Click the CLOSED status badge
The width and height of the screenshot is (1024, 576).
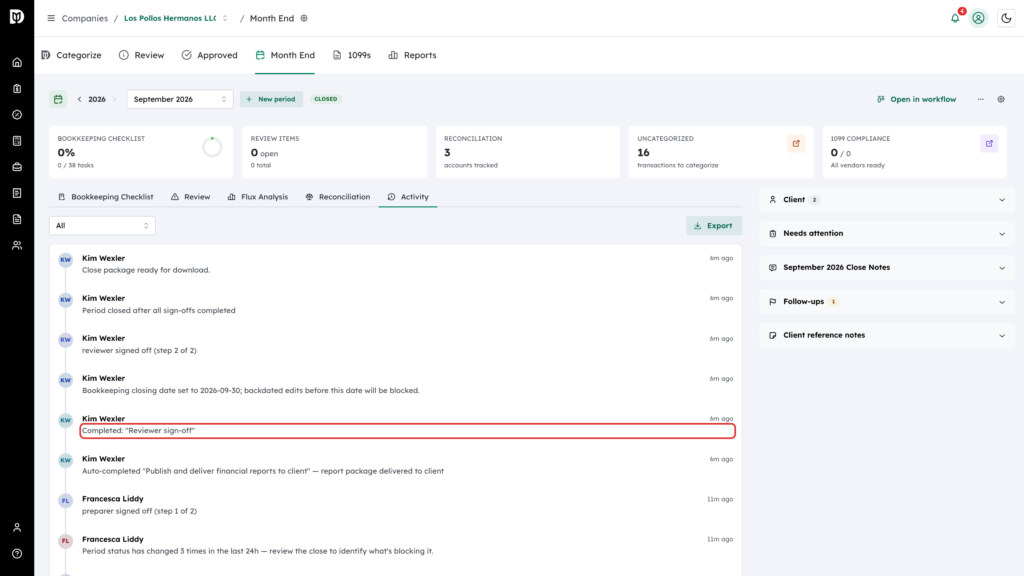(326, 99)
